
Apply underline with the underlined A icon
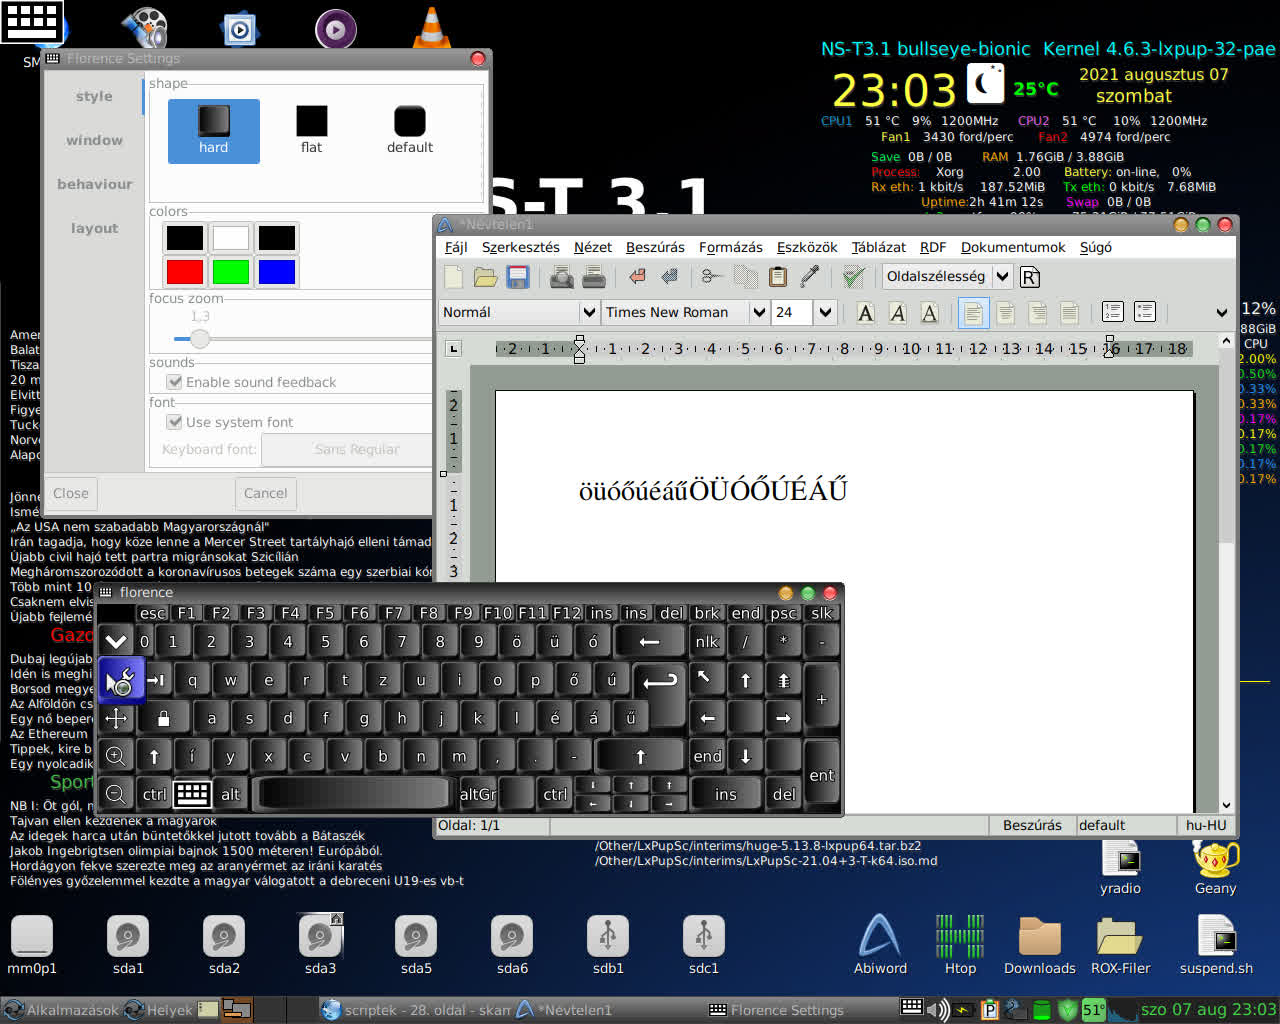click(930, 313)
